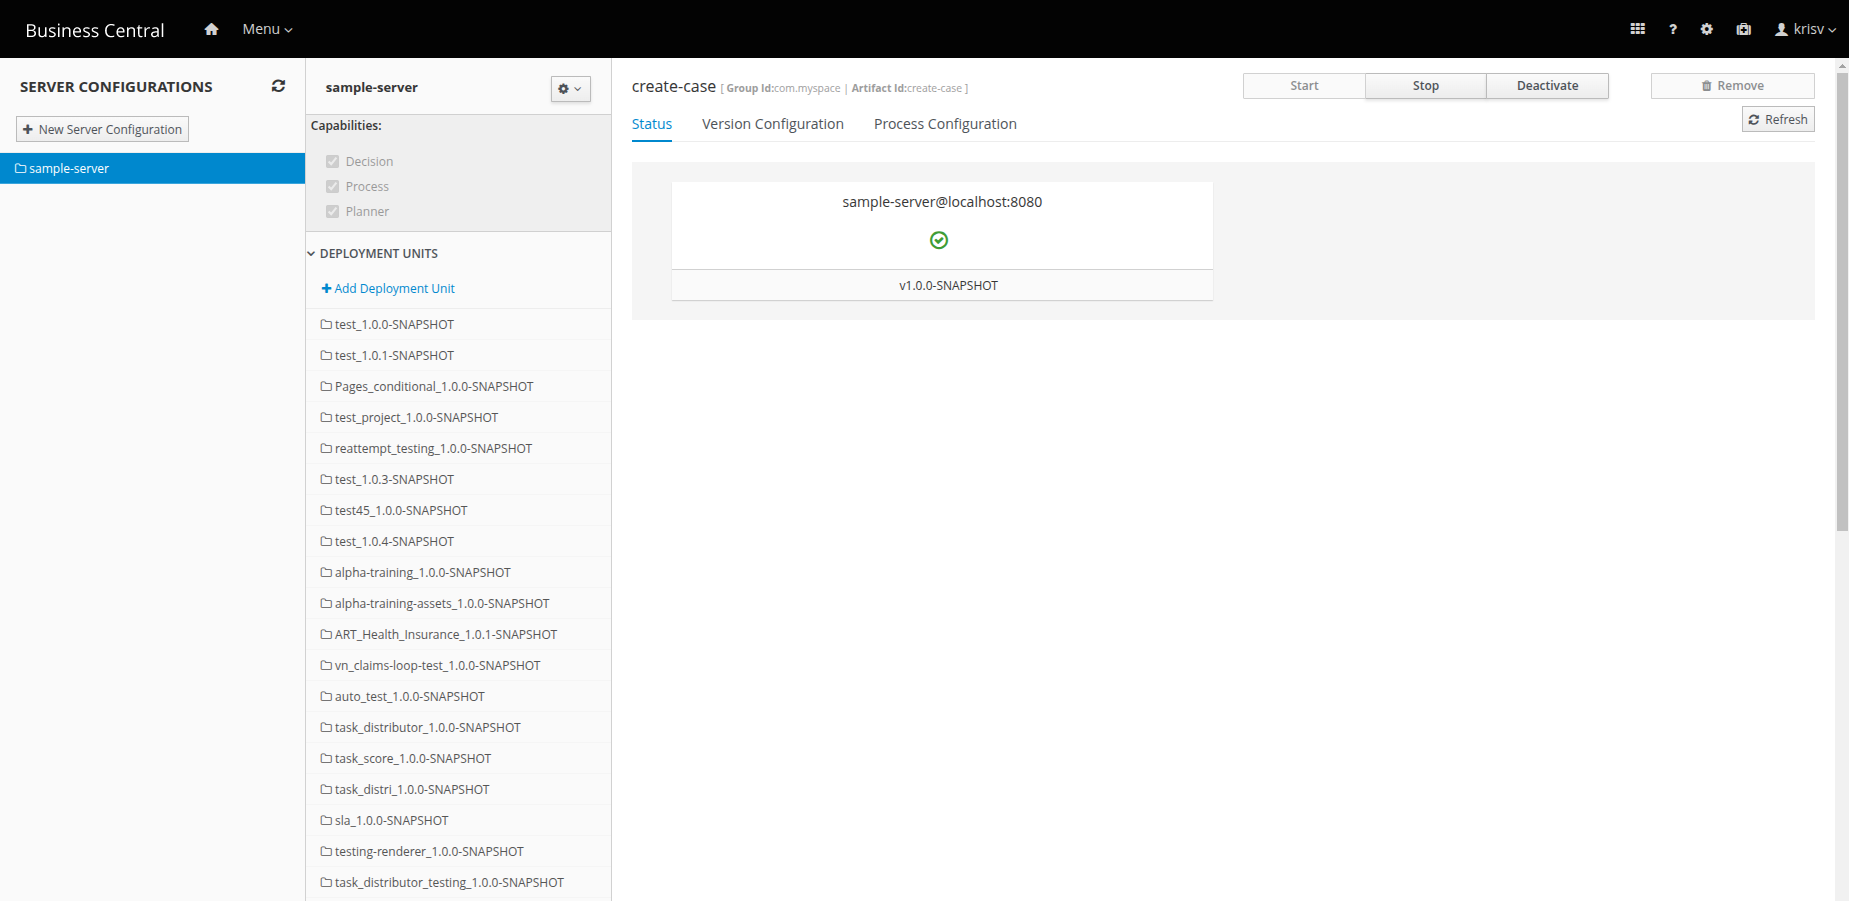Open the admin settings gear icon
This screenshot has height=901, width=1849.
coord(1706,29)
